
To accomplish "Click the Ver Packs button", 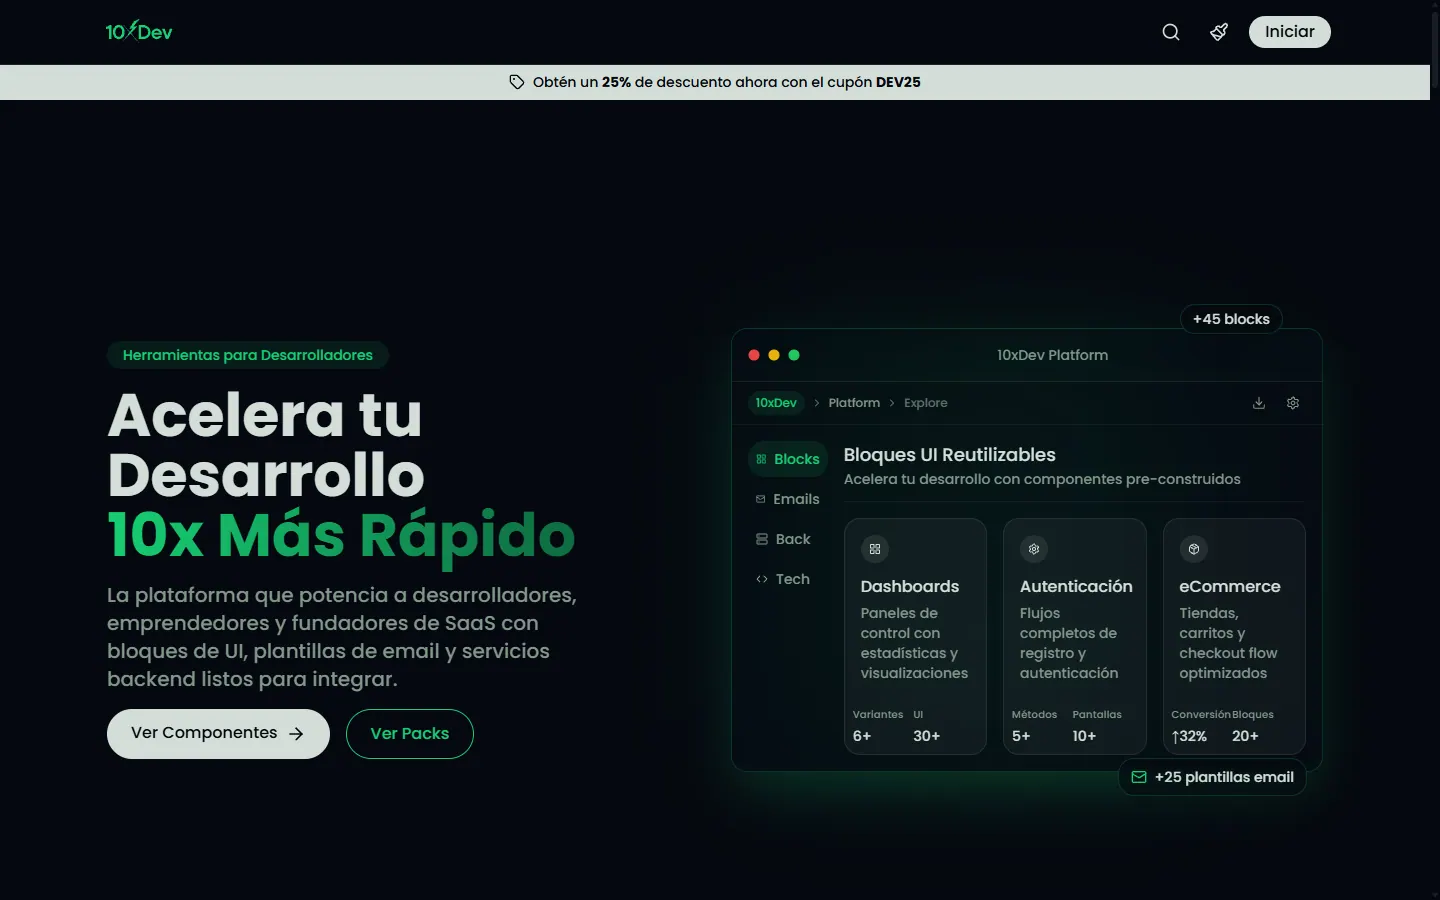I will pyautogui.click(x=410, y=734).
